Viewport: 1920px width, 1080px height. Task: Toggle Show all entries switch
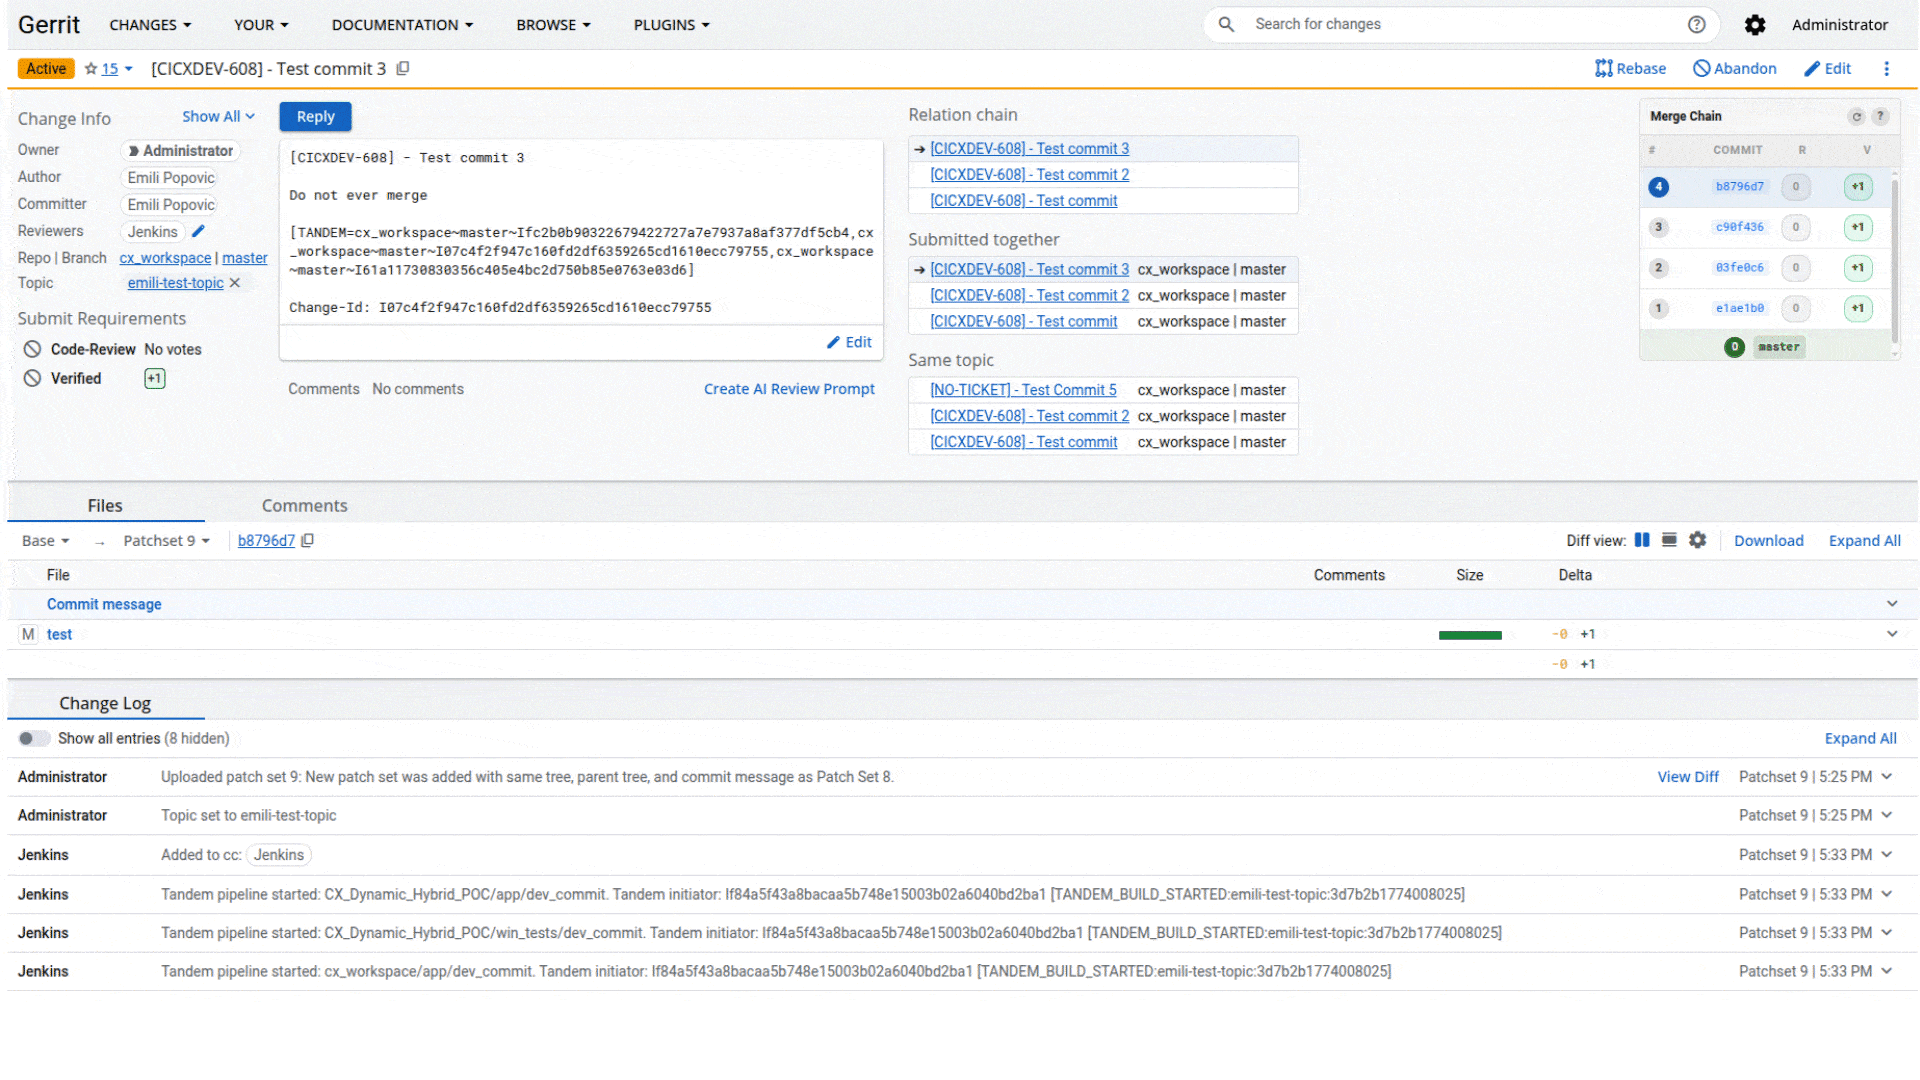[33, 738]
